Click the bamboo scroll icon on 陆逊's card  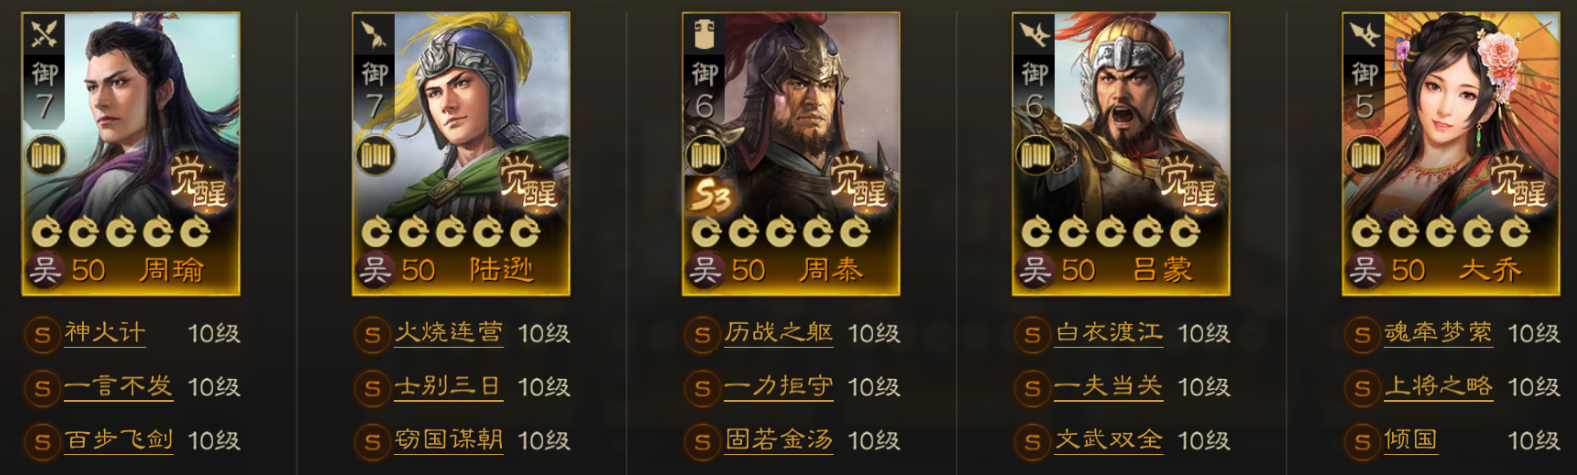375,155
